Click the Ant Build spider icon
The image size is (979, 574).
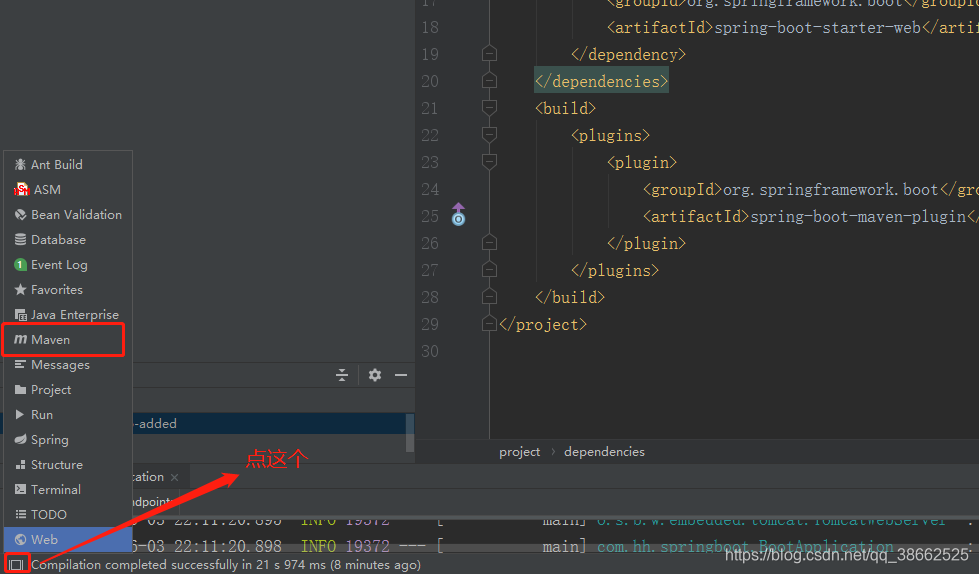point(20,164)
